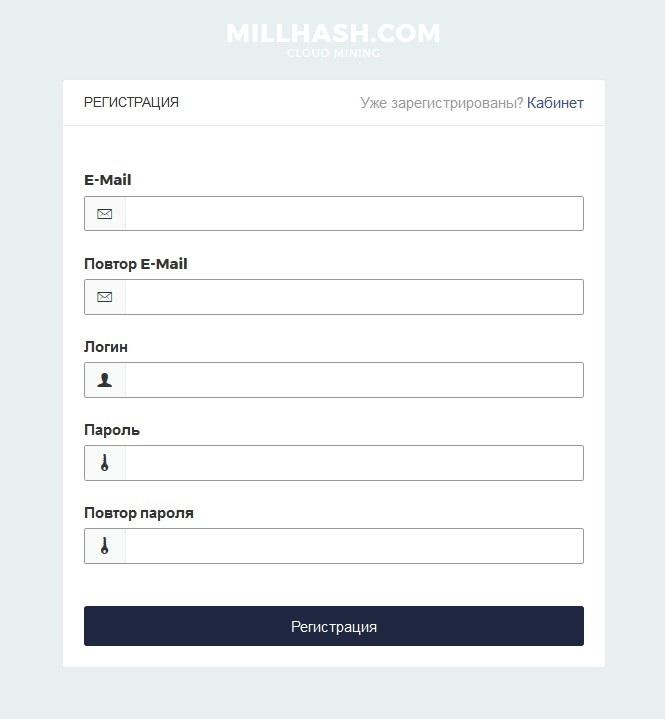Click the key icon beside Пароль
665x719 pixels.
tap(105, 463)
